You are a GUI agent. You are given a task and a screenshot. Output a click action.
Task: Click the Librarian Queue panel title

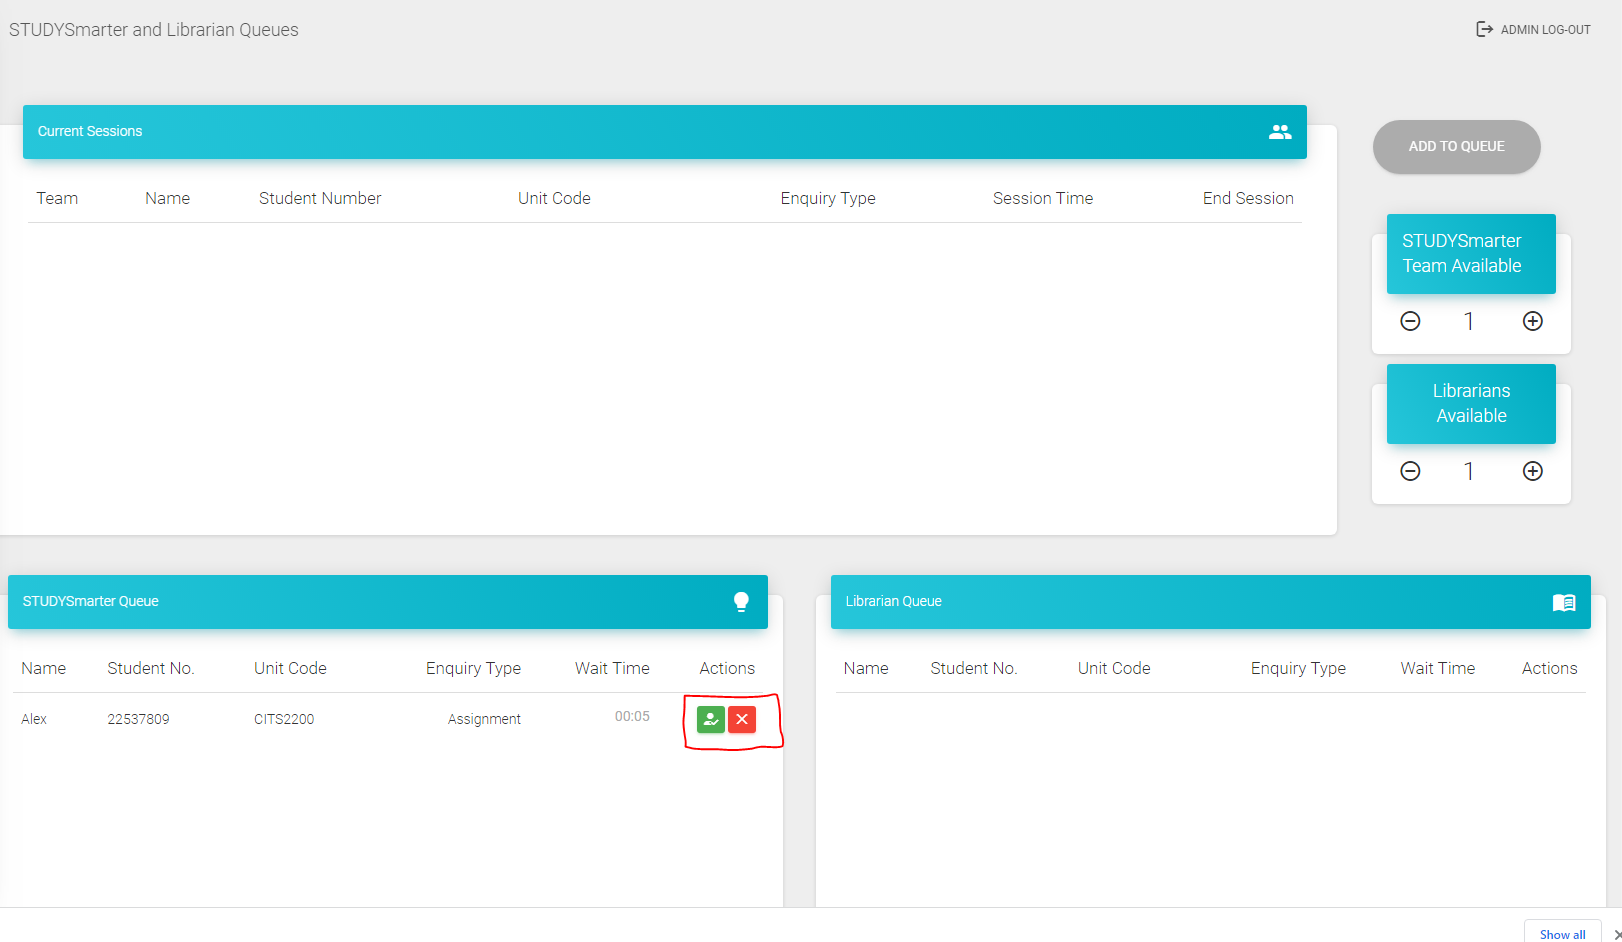[x=893, y=602]
